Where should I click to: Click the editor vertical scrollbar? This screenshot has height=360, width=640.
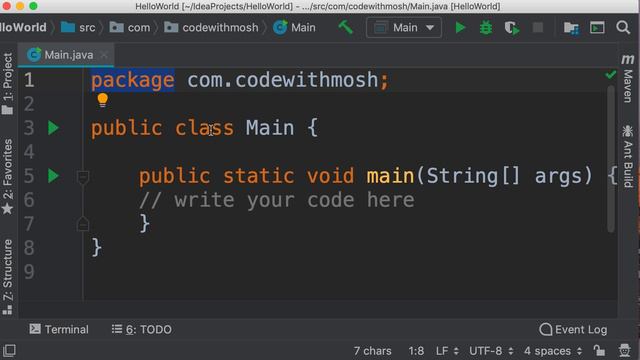click(x=611, y=159)
